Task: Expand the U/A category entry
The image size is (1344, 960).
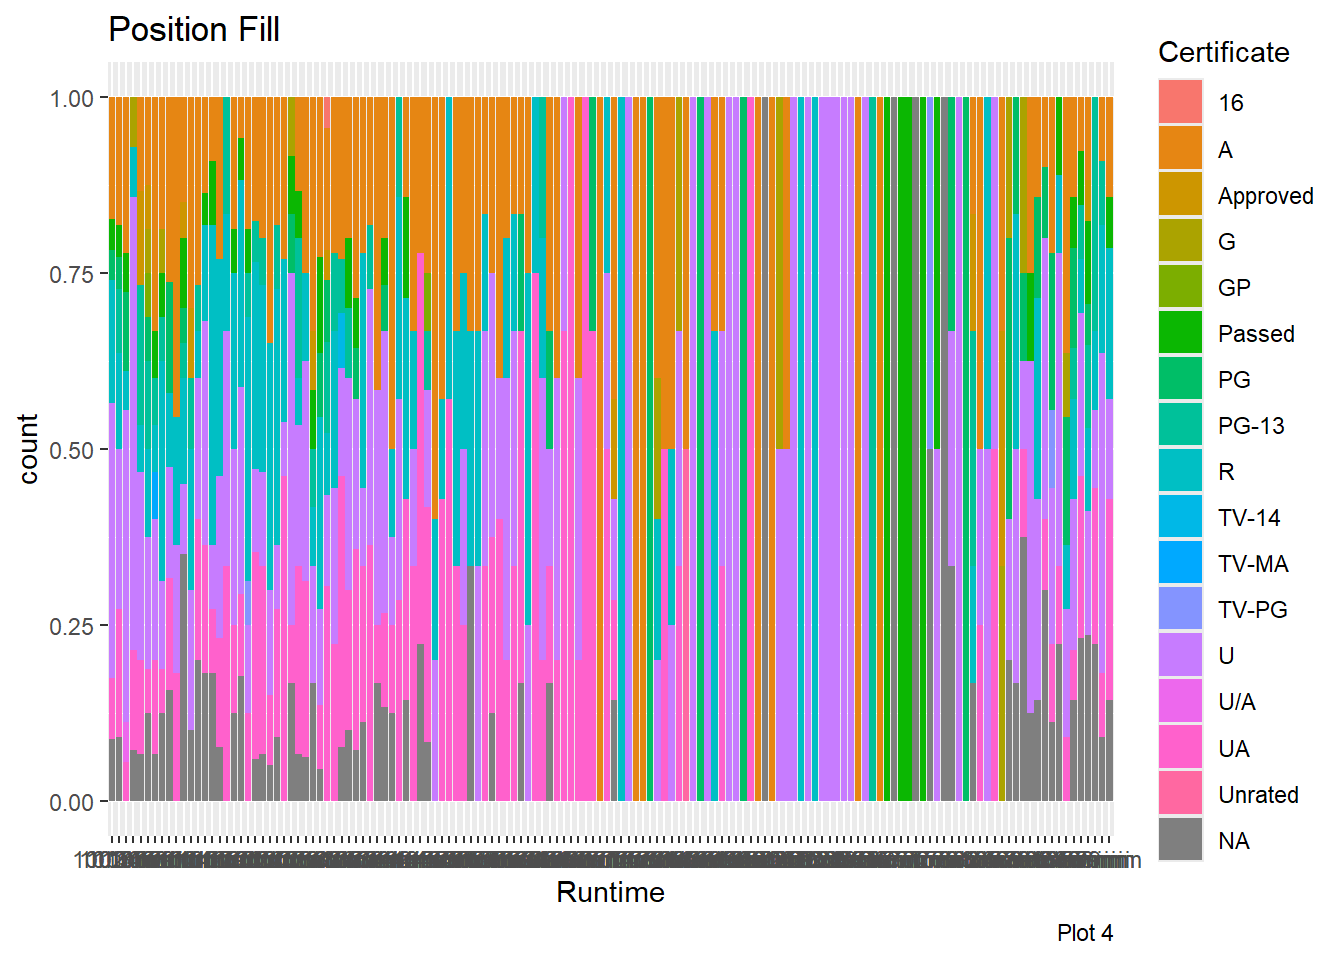Action: tap(1180, 701)
